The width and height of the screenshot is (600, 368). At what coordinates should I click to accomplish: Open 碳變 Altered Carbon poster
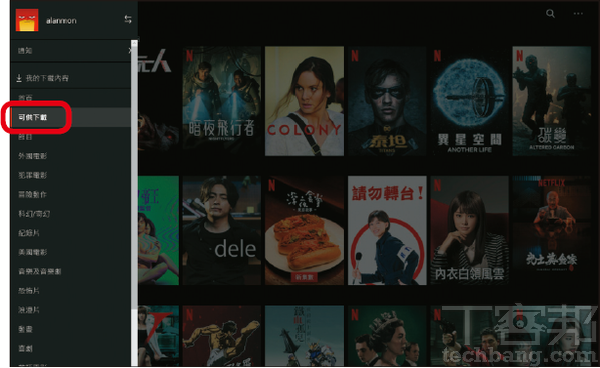pyautogui.click(x=552, y=101)
